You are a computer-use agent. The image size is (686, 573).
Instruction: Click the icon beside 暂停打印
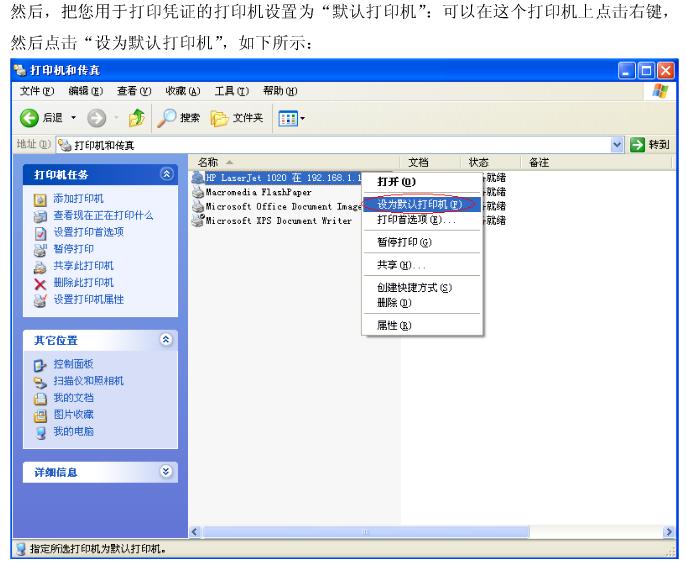[x=40, y=250]
